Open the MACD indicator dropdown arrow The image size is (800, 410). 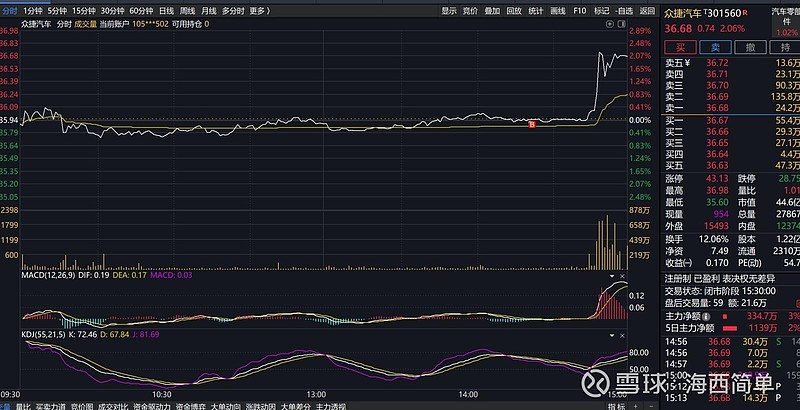click(x=612, y=276)
